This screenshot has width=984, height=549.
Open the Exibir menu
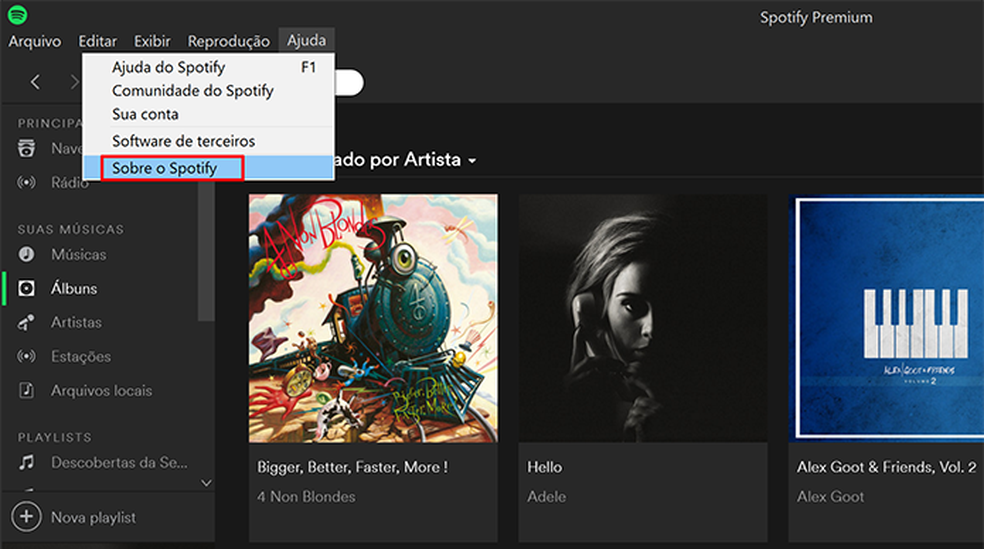152,41
